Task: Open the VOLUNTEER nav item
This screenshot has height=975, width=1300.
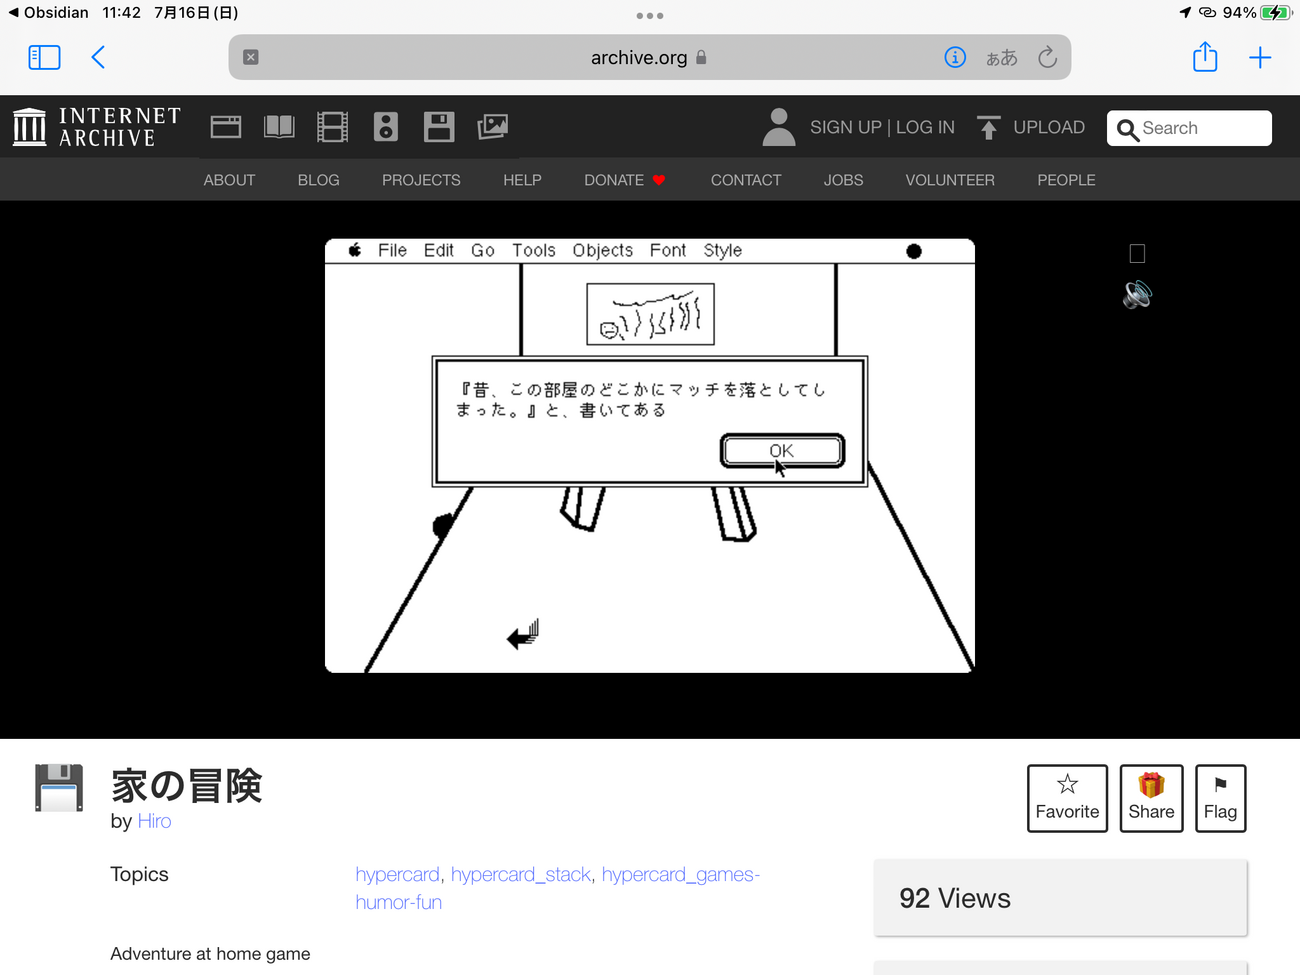Action: (950, 180)
